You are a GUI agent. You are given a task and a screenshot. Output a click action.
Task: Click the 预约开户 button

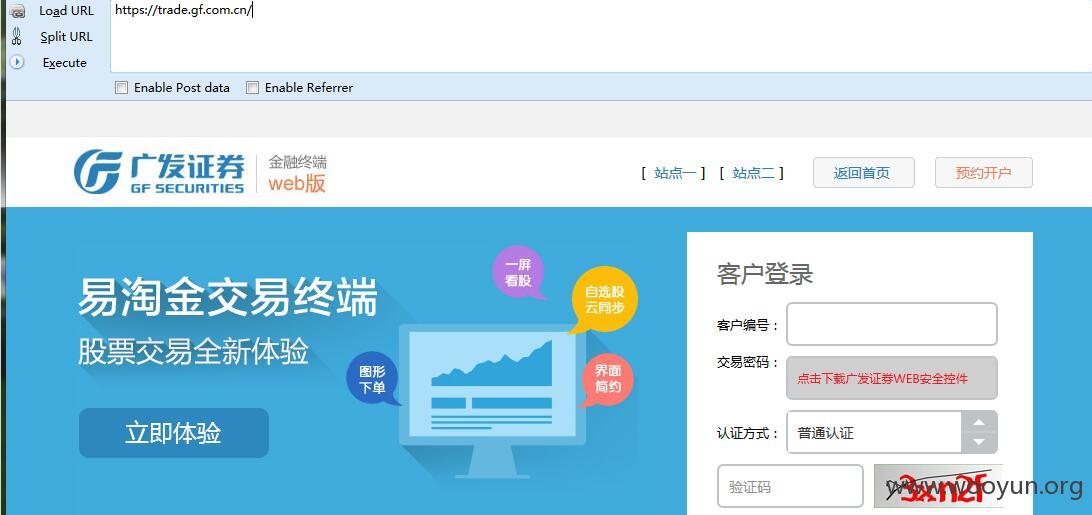click(x=983, y=173)
